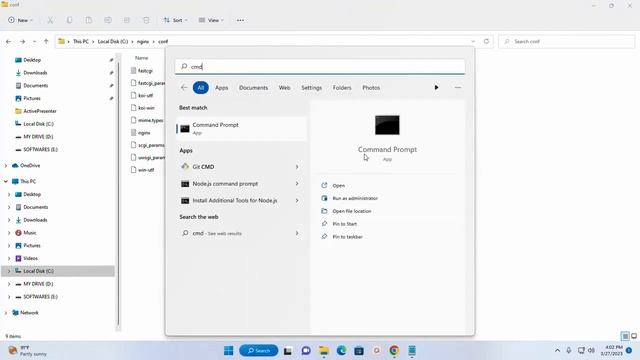
Task: Select the All search filter
Action: [x=201, y=87]
